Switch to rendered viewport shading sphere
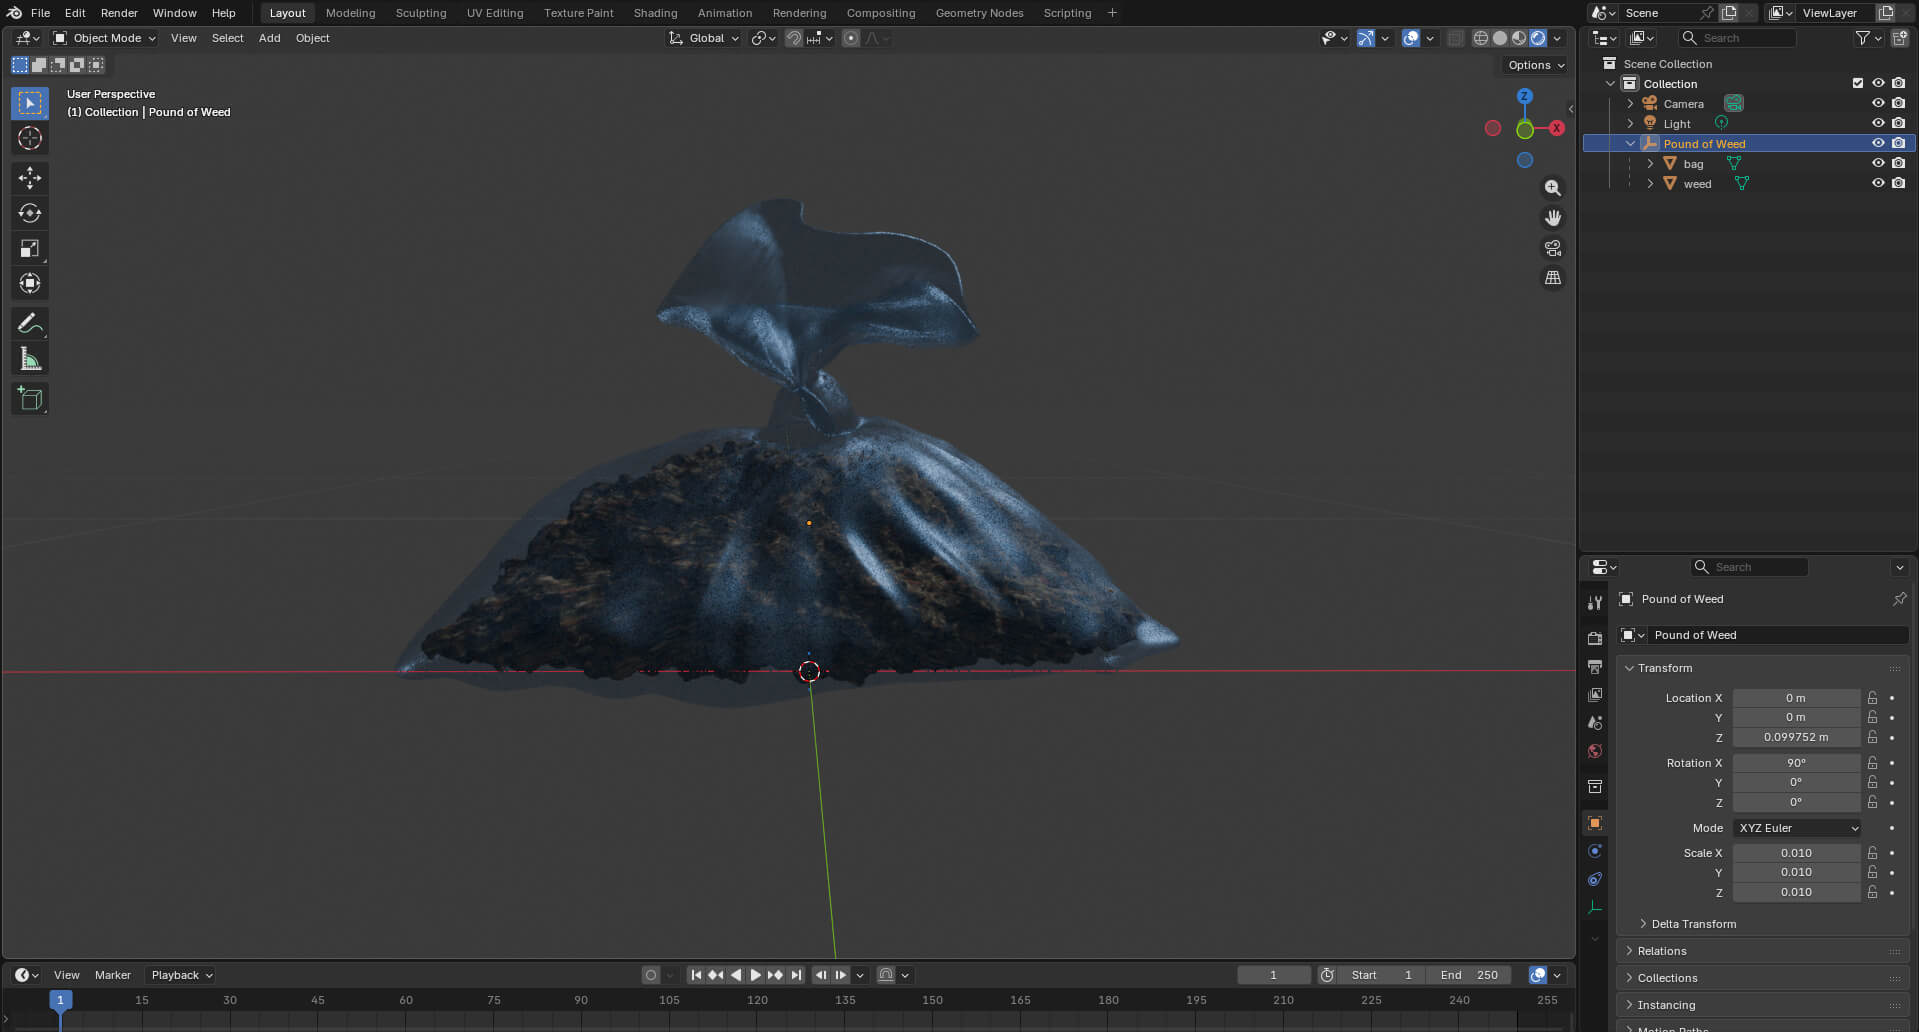Image resolution: width=1919 pixels, height=1032 pixels. tap(1538, 38)
